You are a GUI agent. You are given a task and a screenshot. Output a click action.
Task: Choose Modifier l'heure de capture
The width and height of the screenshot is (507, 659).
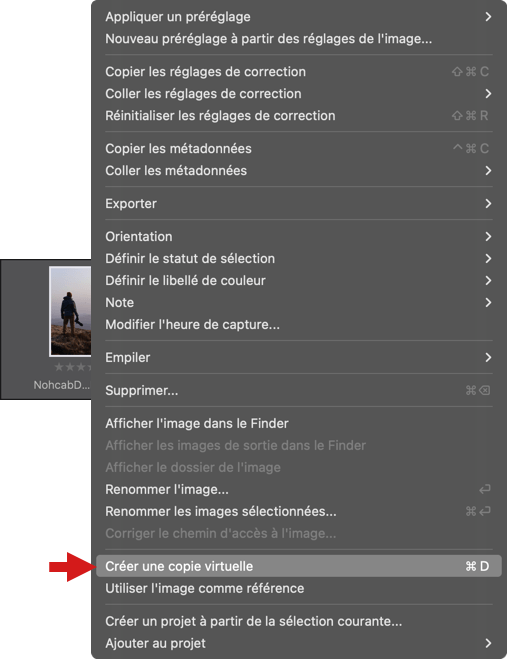click(298, 324)
